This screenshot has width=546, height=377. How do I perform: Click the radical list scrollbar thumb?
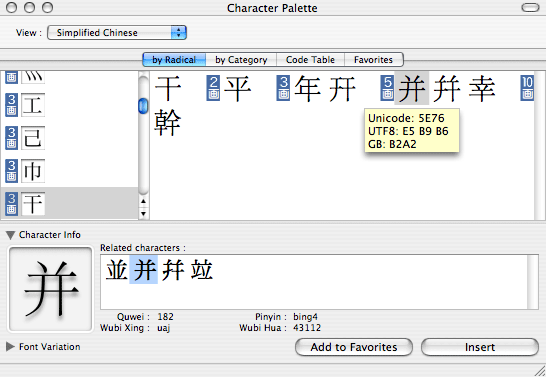pos(143,106)
